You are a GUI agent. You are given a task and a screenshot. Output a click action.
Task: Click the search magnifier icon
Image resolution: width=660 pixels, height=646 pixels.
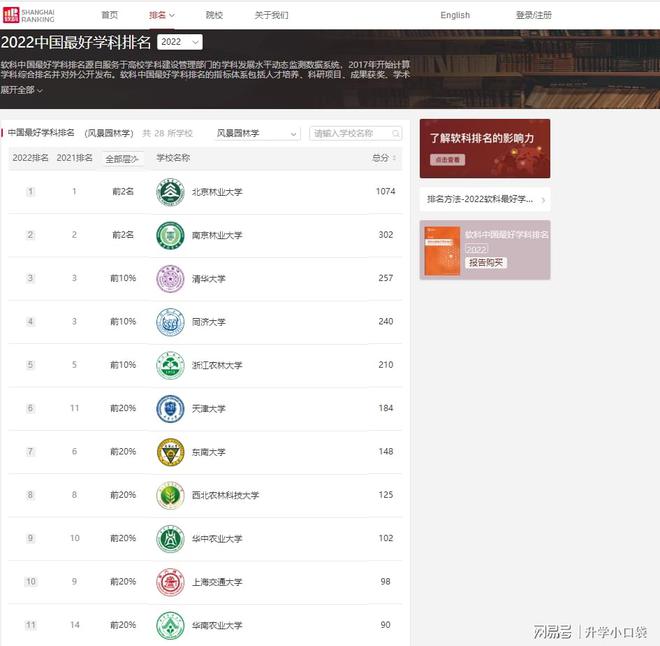tap(396, 133)
